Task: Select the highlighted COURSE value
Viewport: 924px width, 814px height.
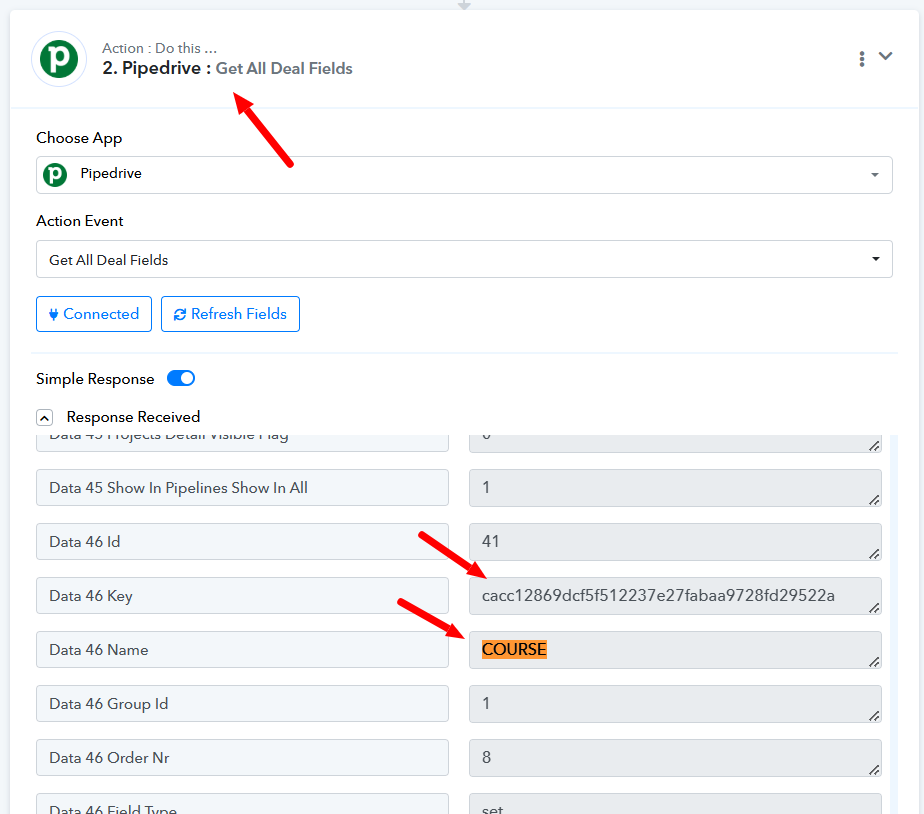Action: click(514, 649)
